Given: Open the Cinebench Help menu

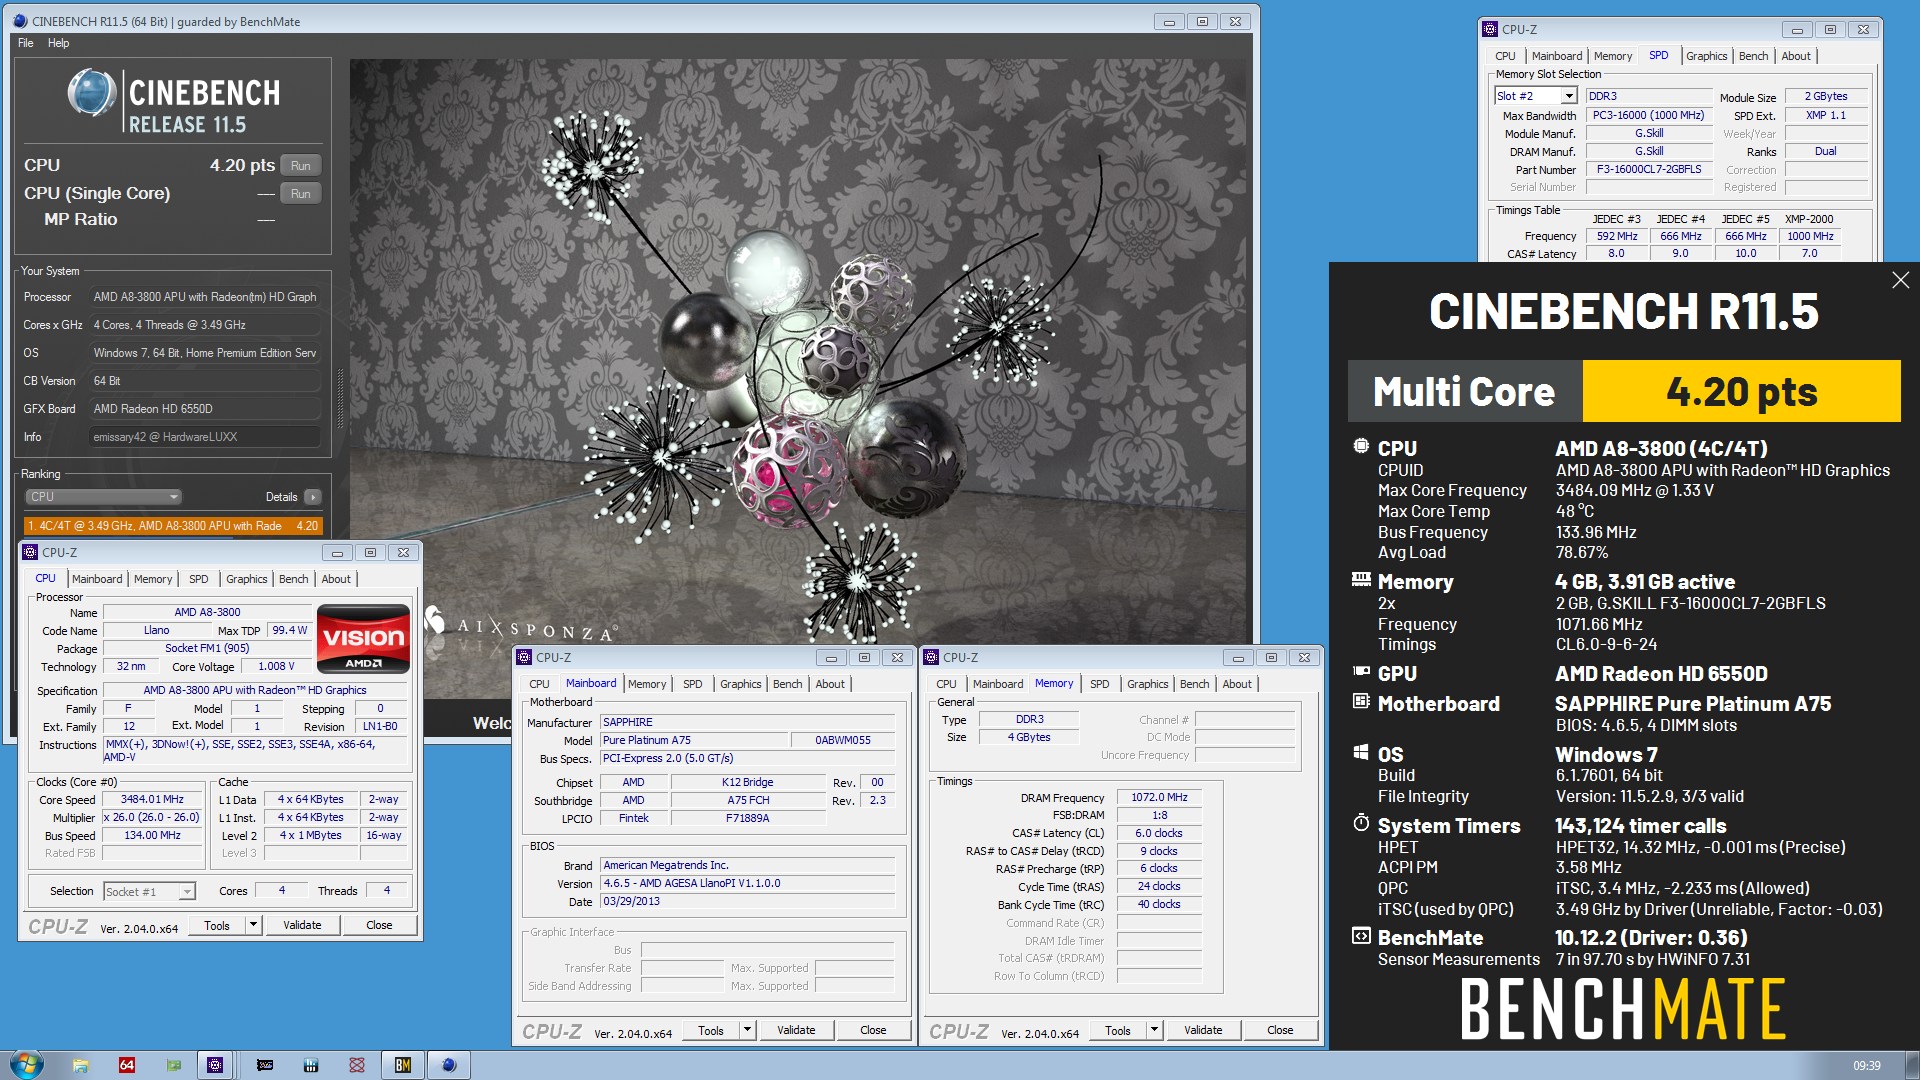Looking at the screenshot, I should (59, 43).
